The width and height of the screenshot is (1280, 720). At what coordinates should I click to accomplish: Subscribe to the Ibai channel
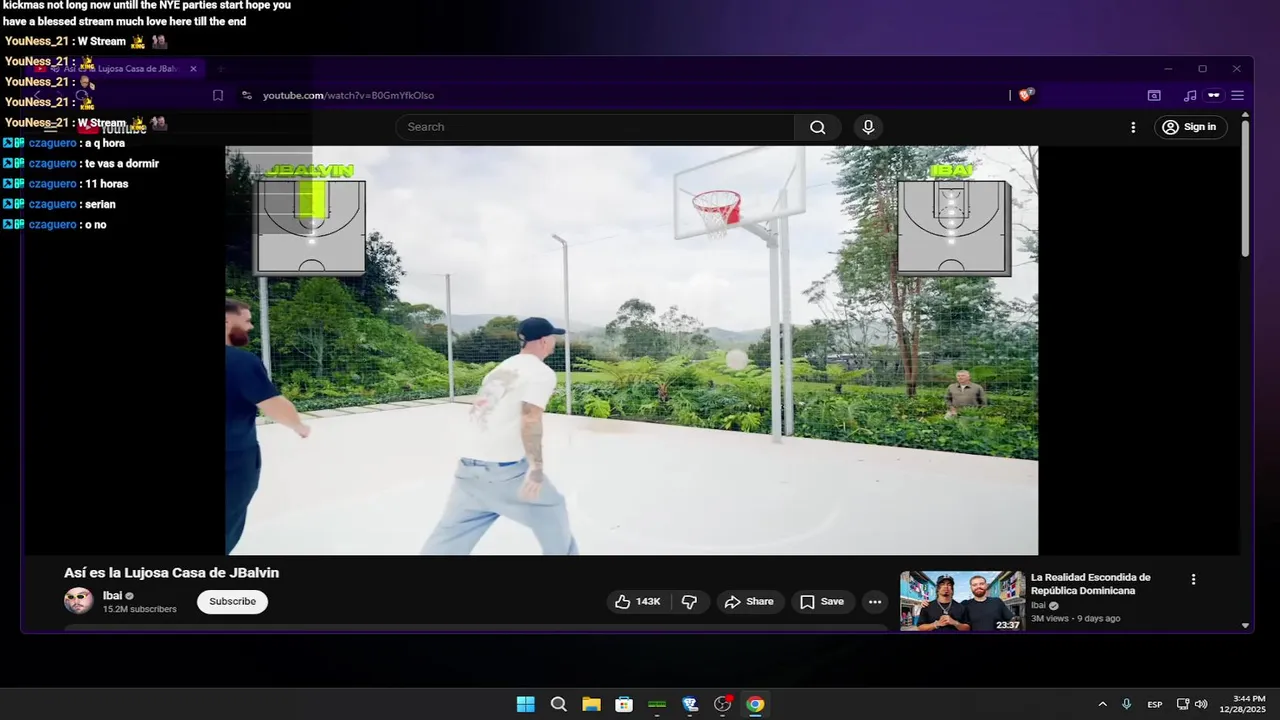click(232, 601)
